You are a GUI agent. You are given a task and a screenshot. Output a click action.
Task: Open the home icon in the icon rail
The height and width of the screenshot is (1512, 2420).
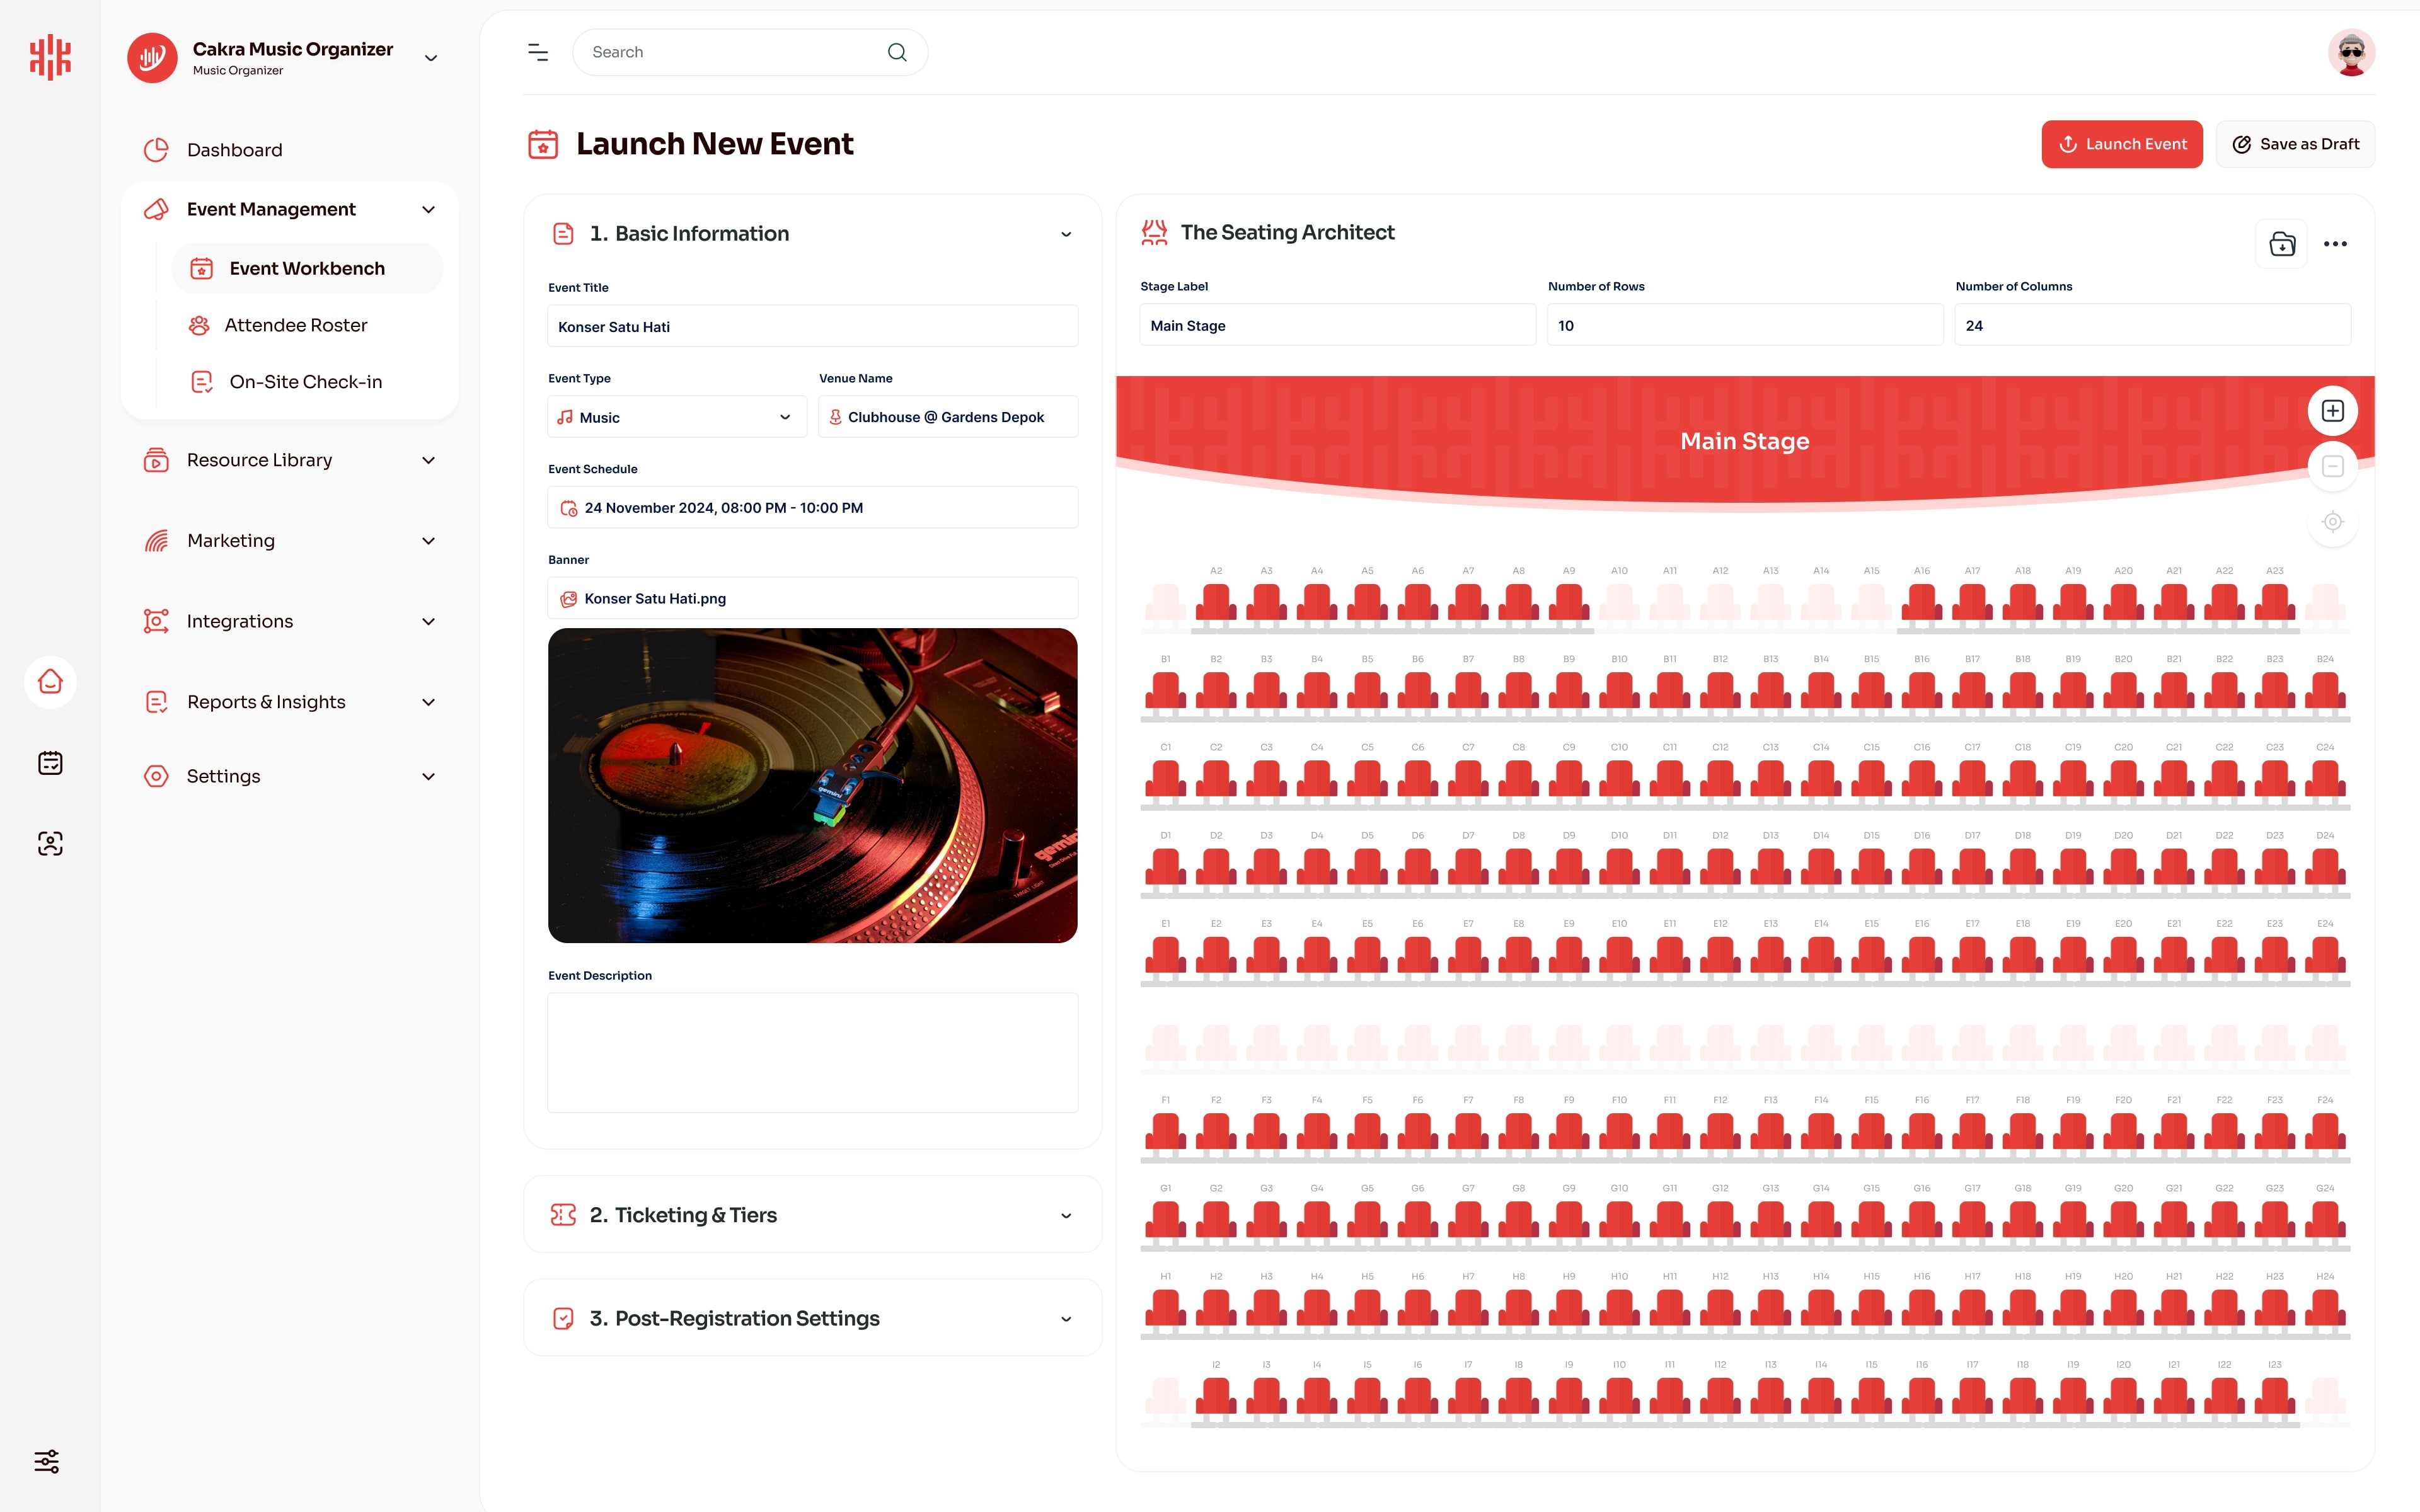[50, 682]
